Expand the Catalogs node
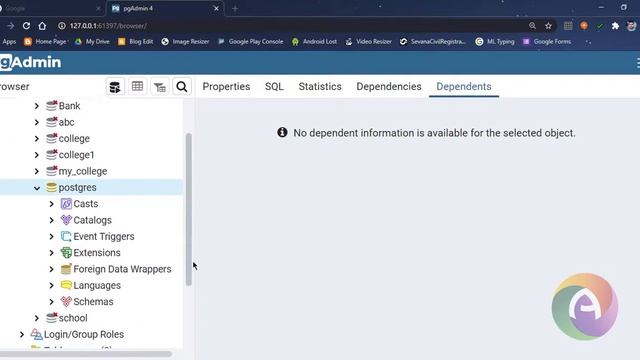The height and width of the screenshot is (360, 640). (51, 220)
